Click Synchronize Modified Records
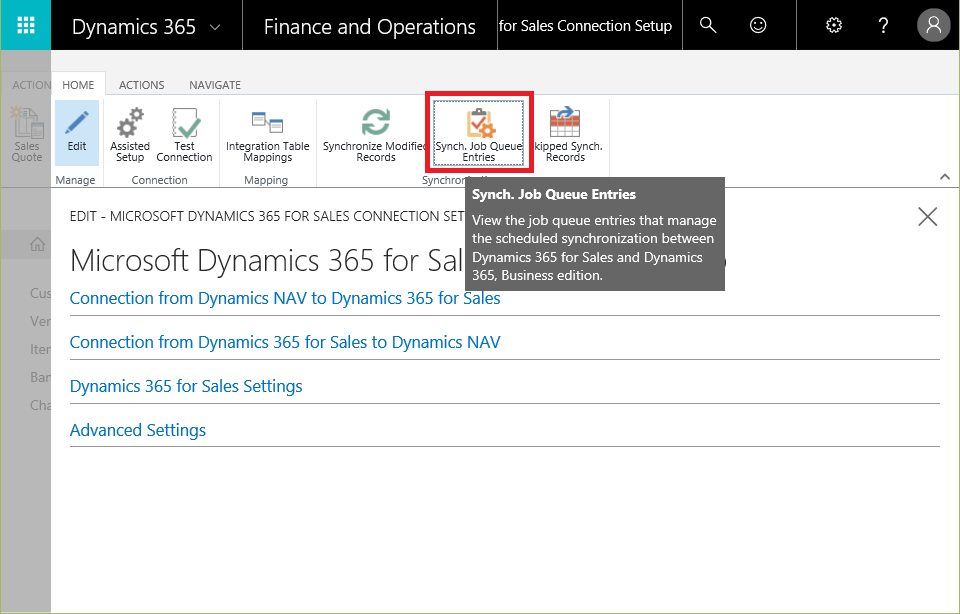 (375, 135)
